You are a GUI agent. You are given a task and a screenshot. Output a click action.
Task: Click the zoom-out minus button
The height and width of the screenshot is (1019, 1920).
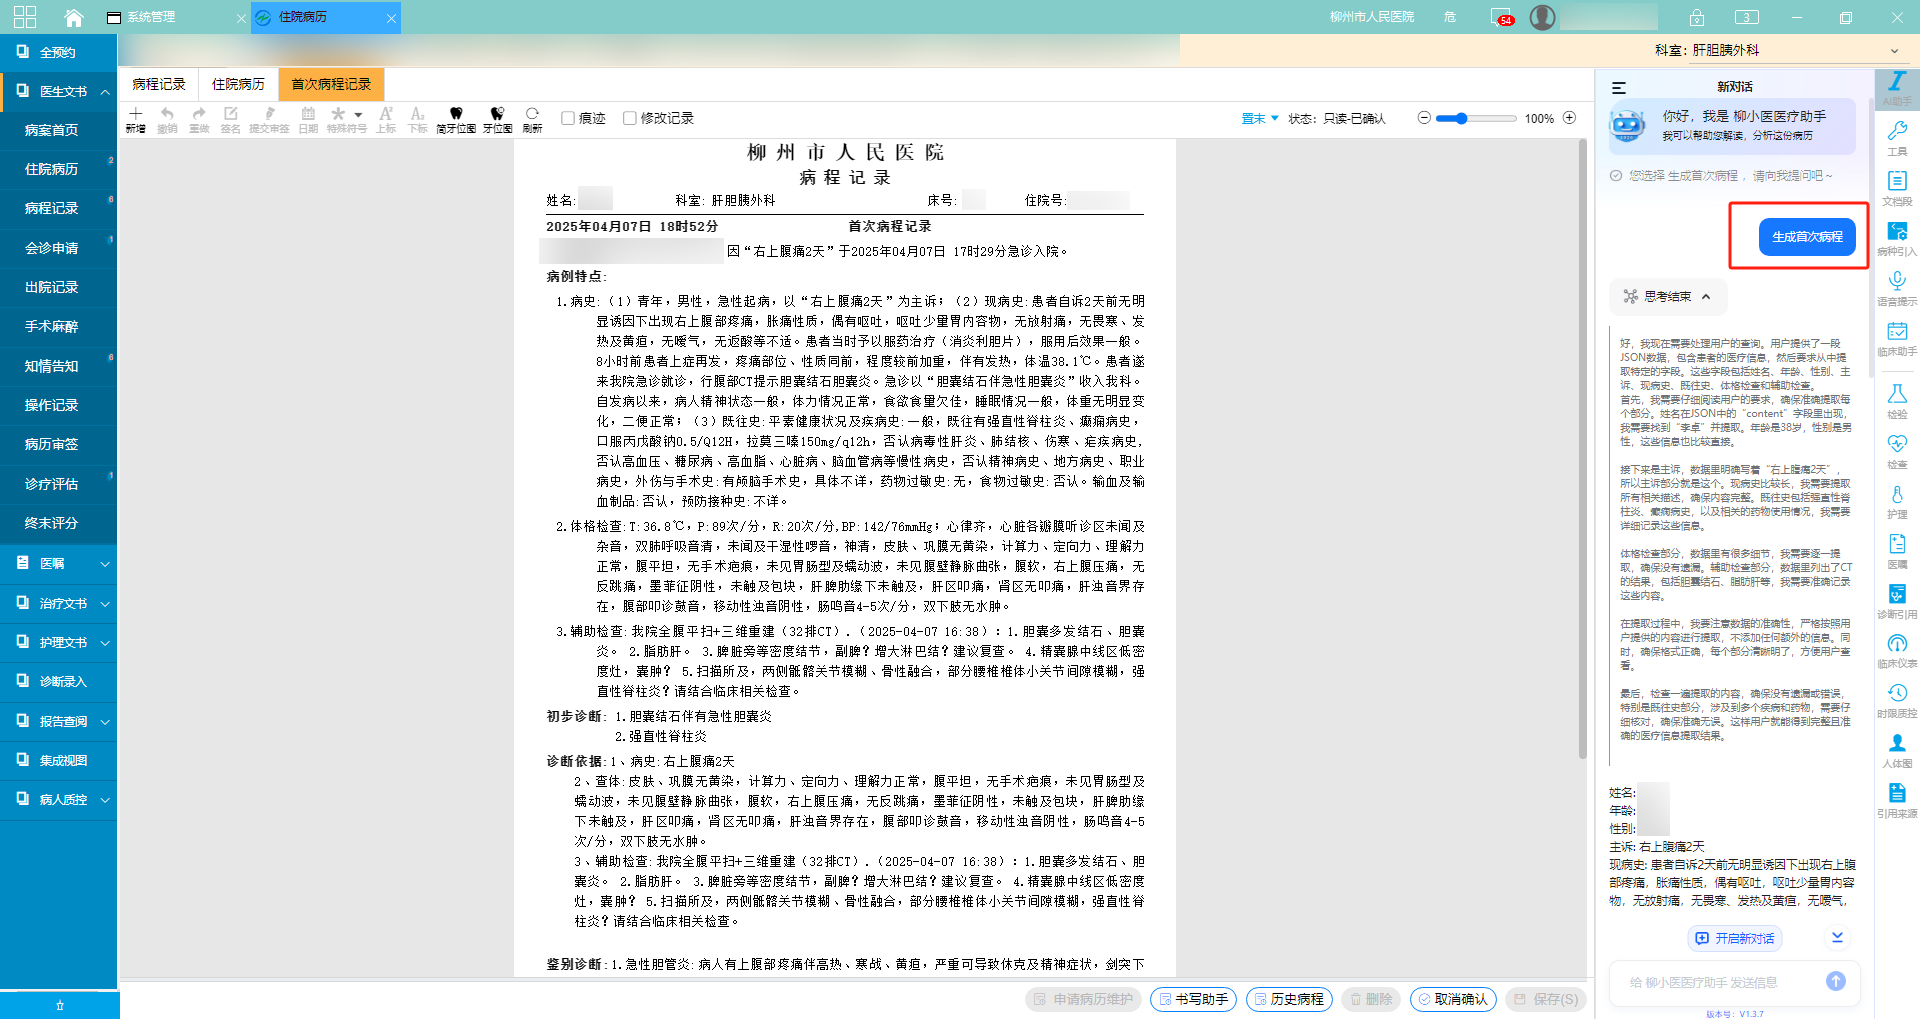point(1424,118)
